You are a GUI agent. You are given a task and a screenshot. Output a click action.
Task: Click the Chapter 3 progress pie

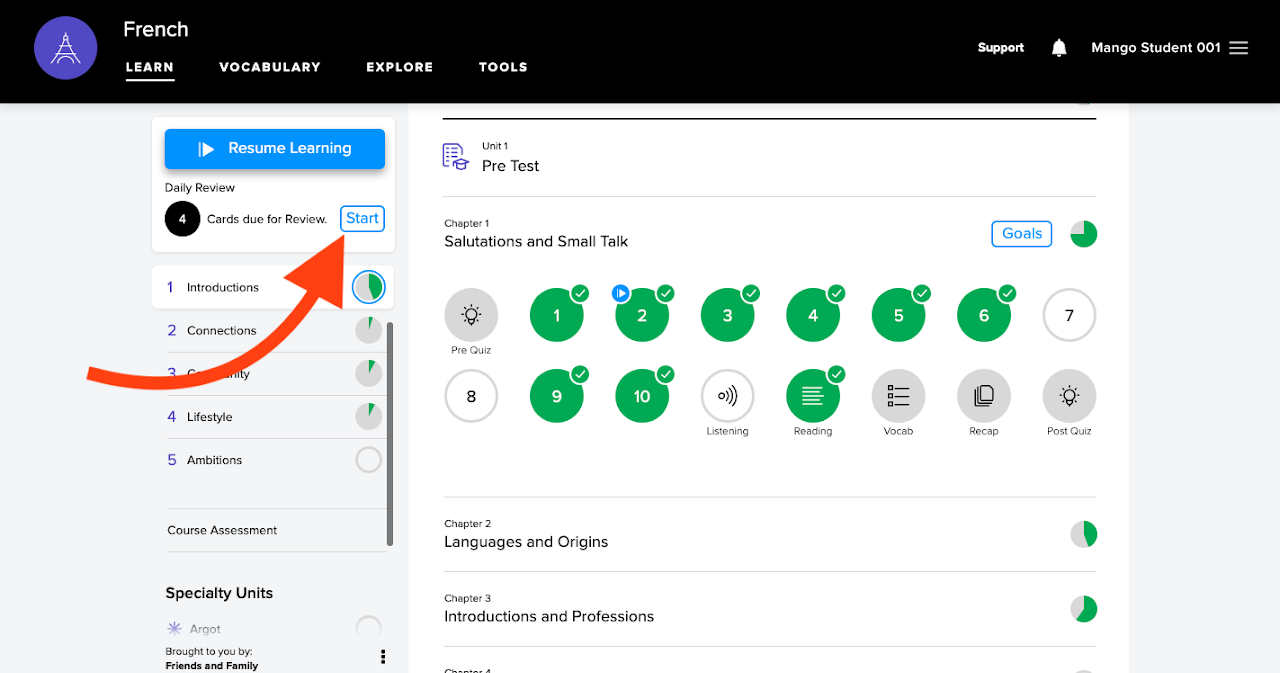point(1083,609)
